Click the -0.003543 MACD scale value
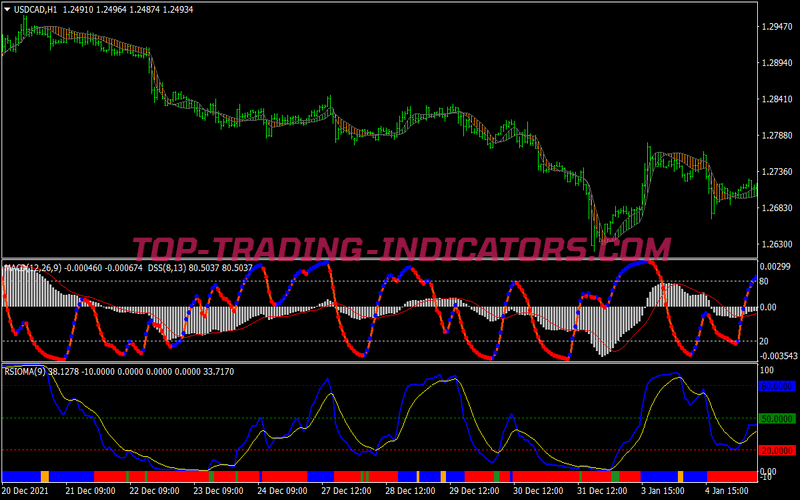Screen dimensions: 800x500 tap(776, 356)
